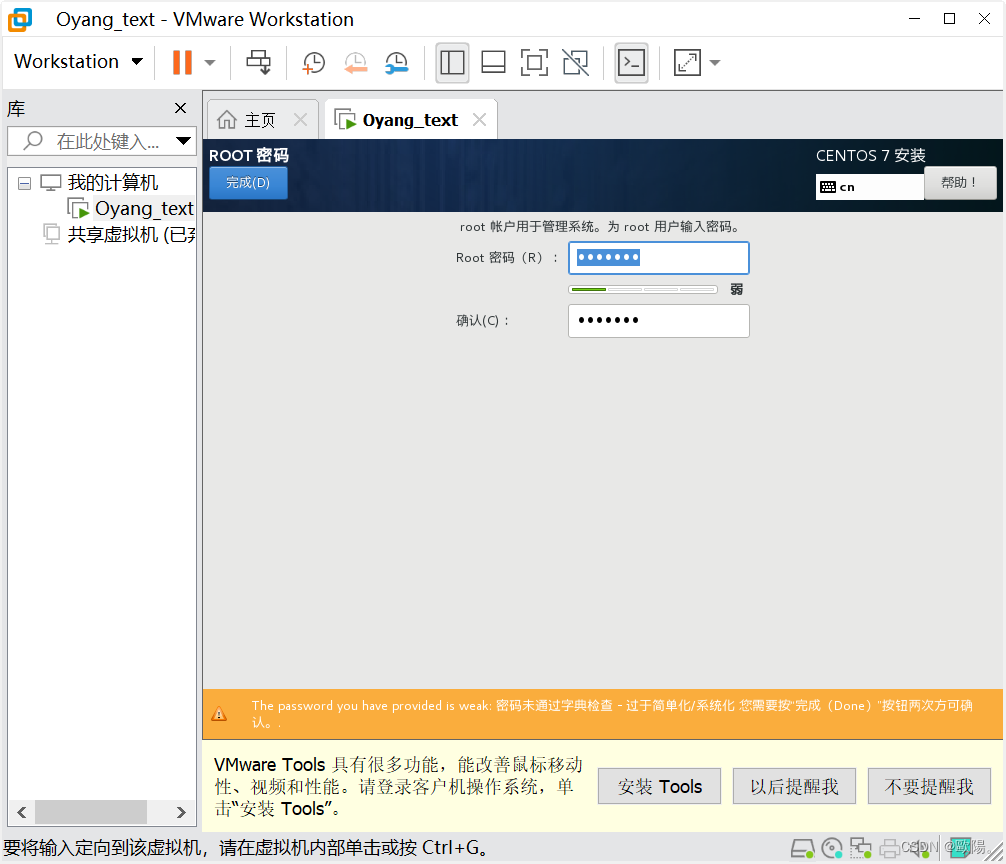1006x864 pixels.
Task: Close the 主页 tab
Action: [x=300, y=119]
